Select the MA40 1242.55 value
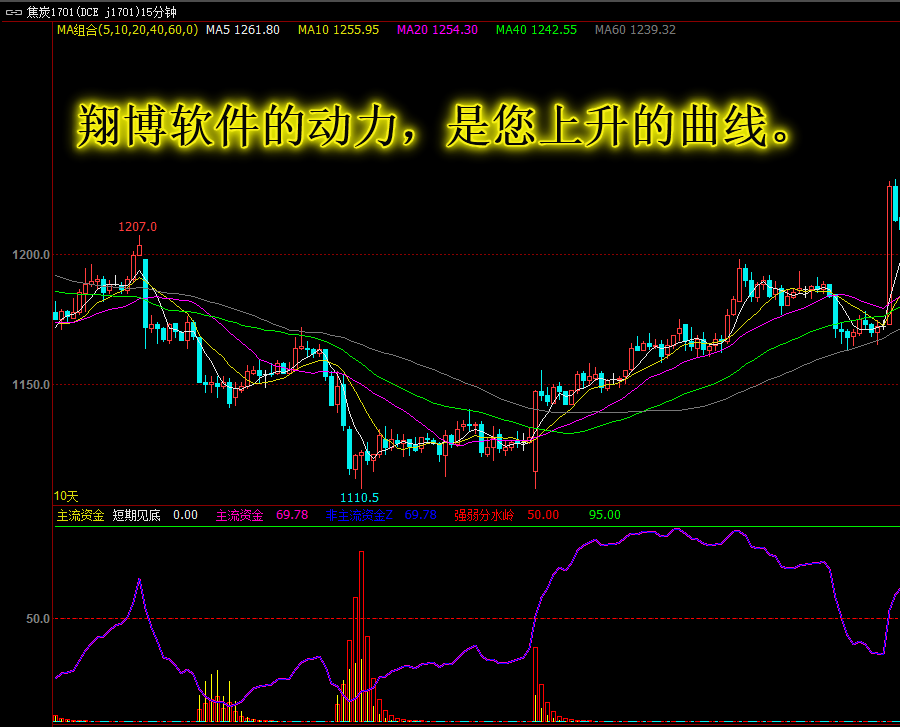The height and width of the screenshot is (727, 900). click(536, 30)
